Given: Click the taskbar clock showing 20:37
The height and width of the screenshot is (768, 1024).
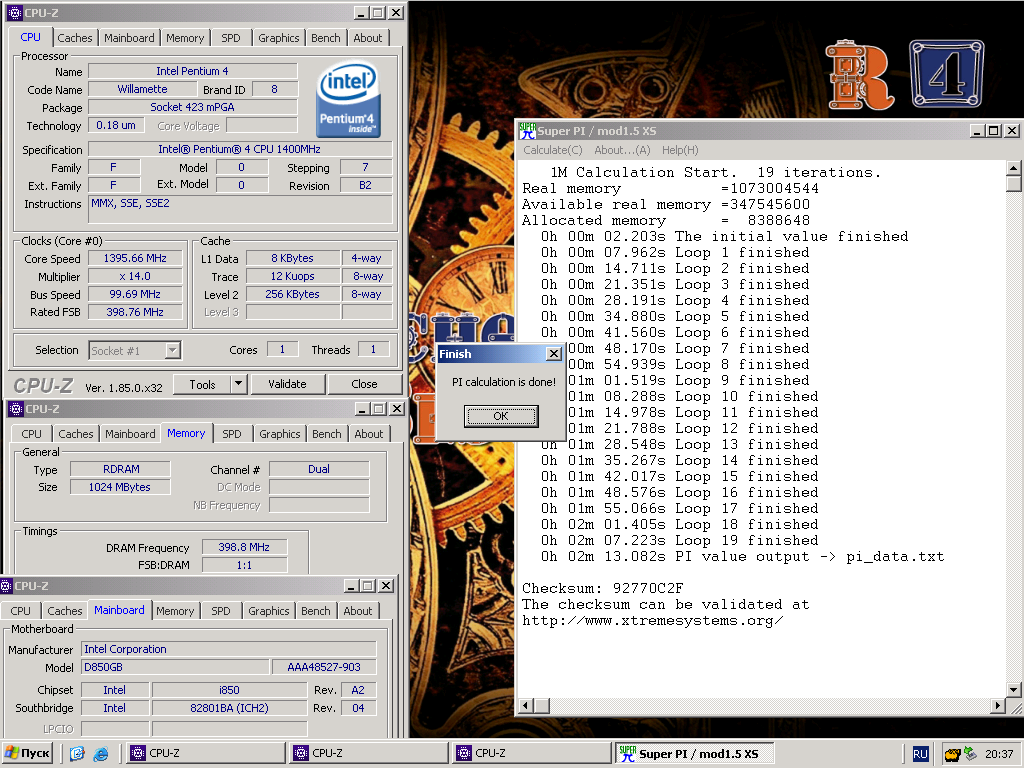Looking at the screenshot, I should 999,754.
